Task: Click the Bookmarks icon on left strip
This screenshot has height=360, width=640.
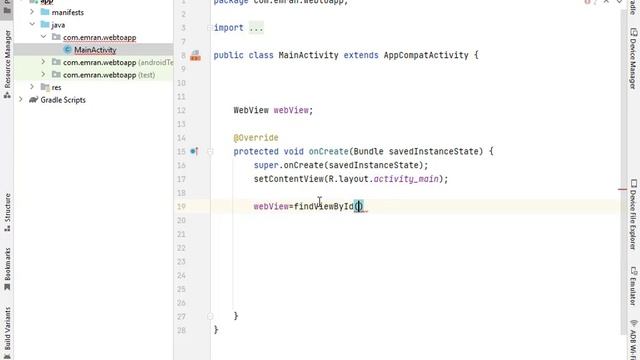Action: click(7, 287)
